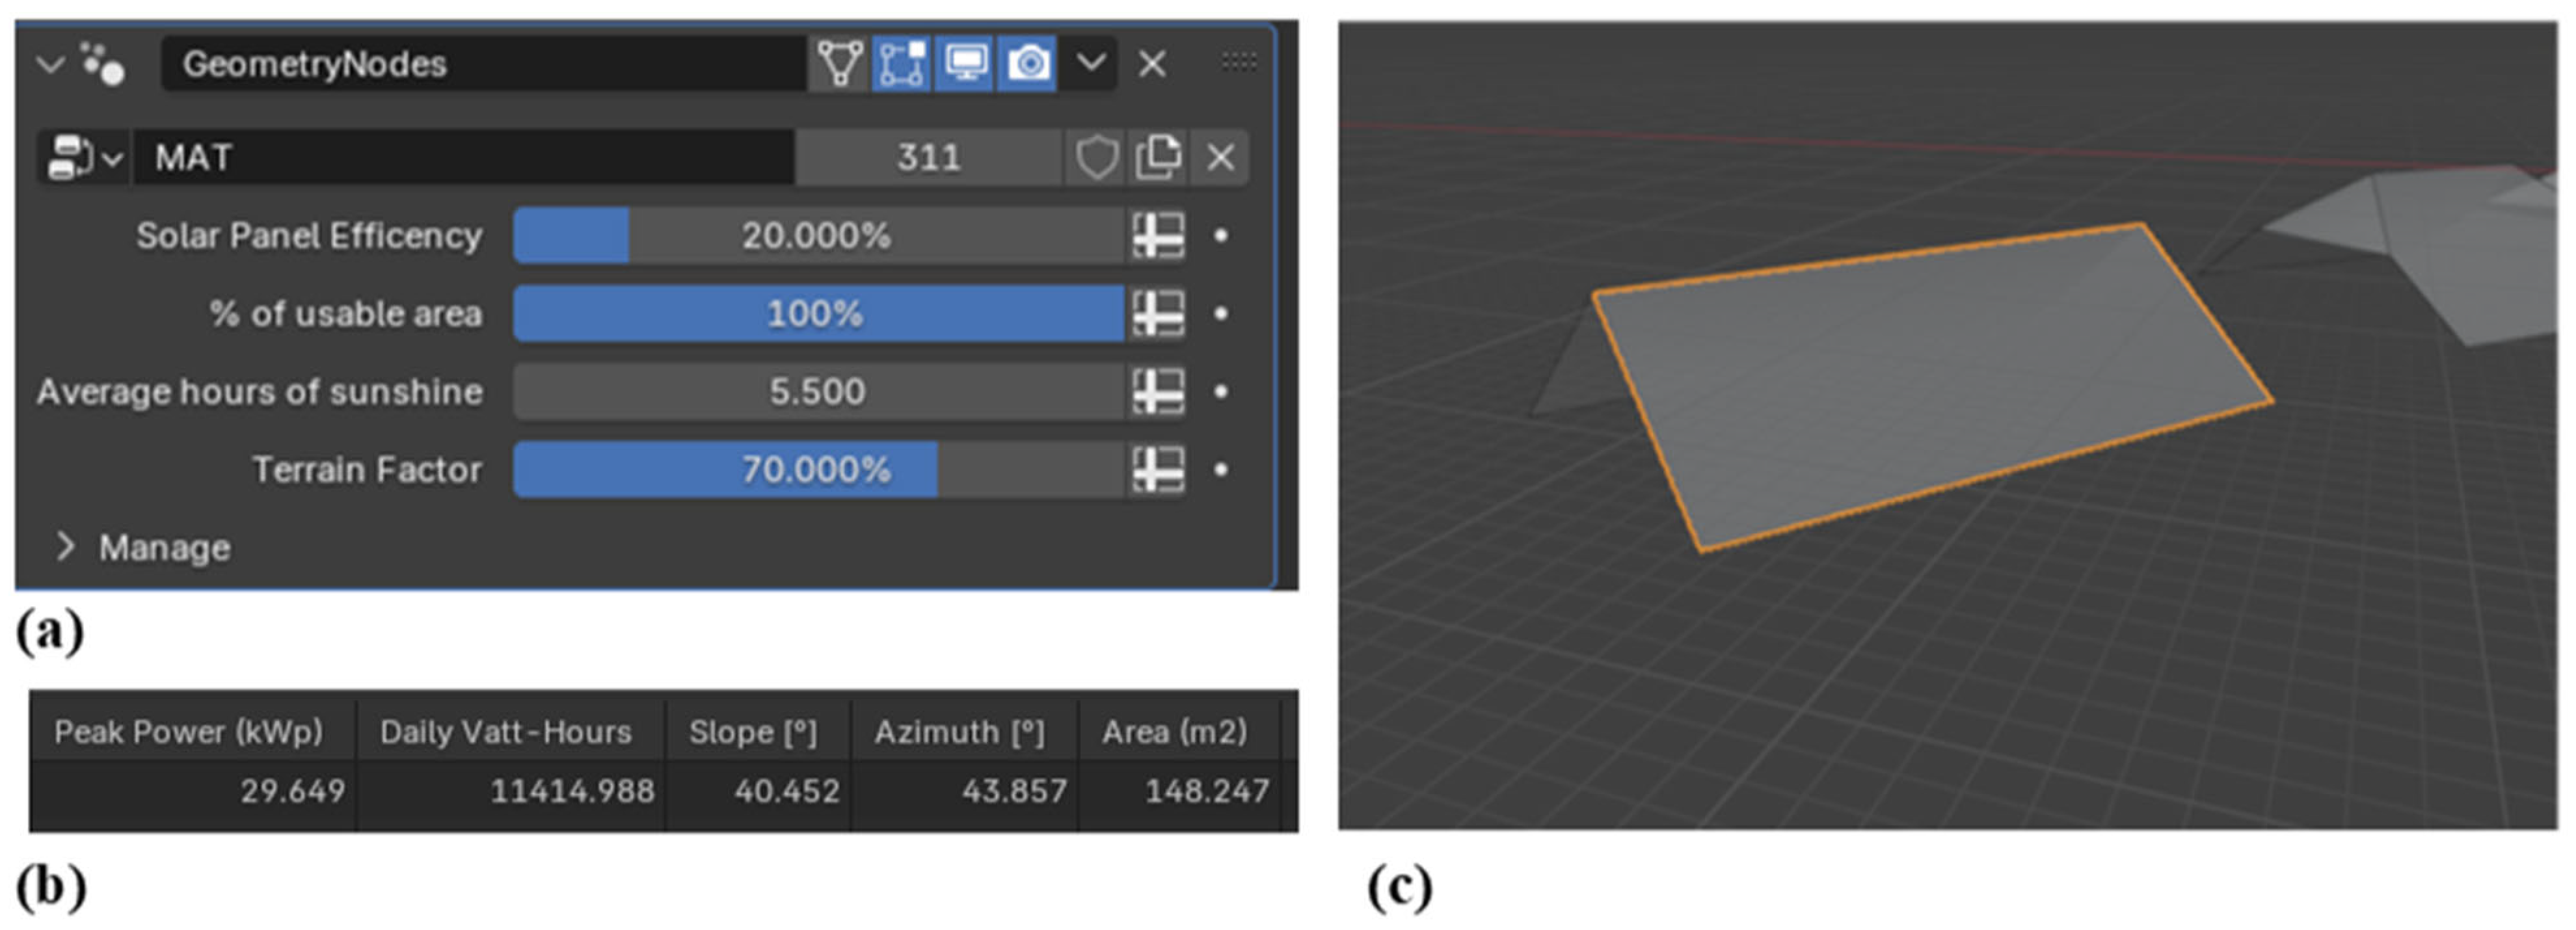2576x930 pixels.
Task: Remove the GeometryNodes modifier
Action: (x=1152, y=64)
